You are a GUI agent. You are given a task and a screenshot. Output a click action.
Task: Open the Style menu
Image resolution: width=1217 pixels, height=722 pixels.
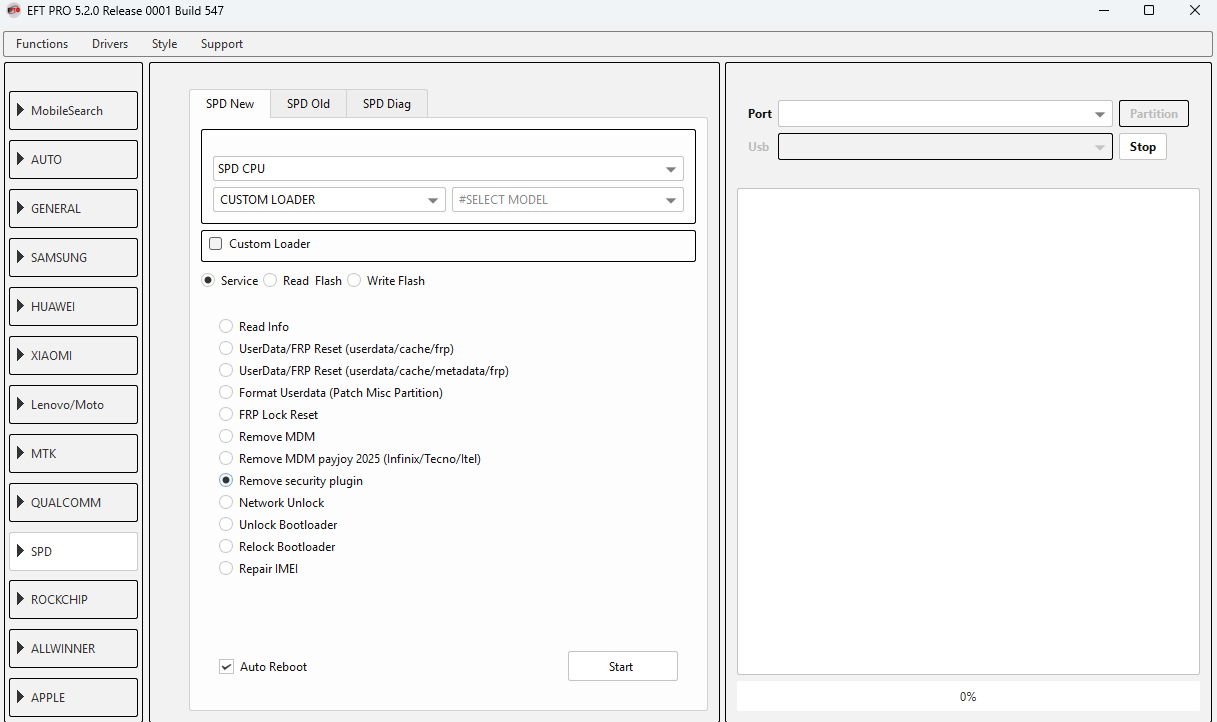tap(164, 44)
